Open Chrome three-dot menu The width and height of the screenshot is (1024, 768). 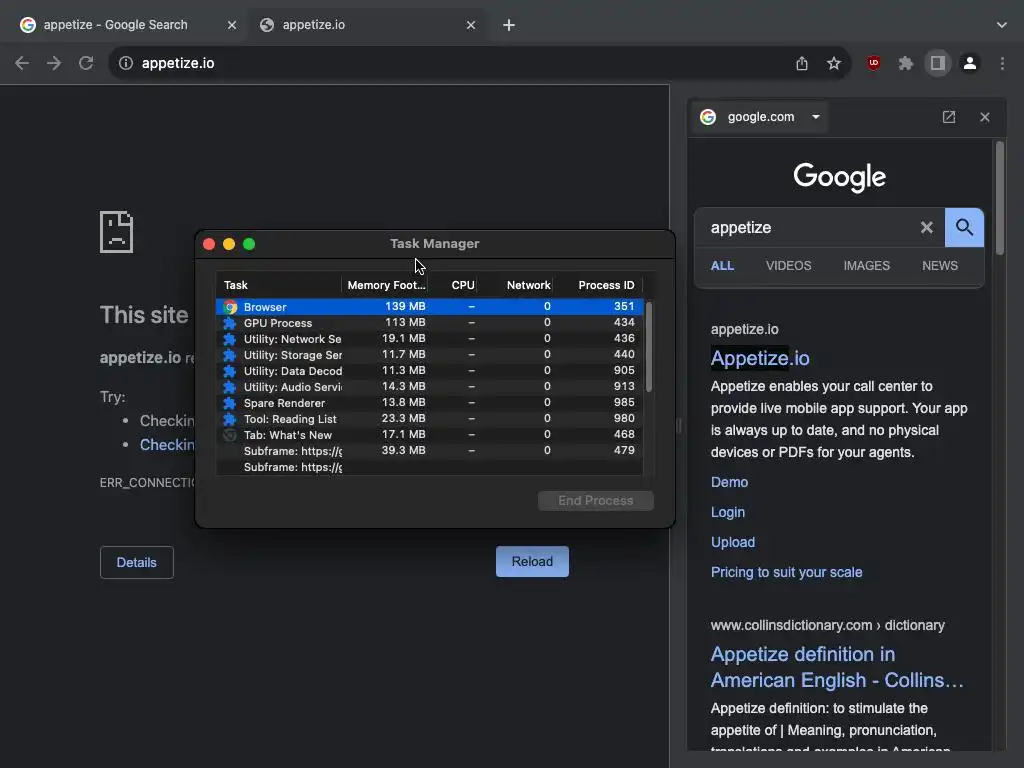point(1002,63)
